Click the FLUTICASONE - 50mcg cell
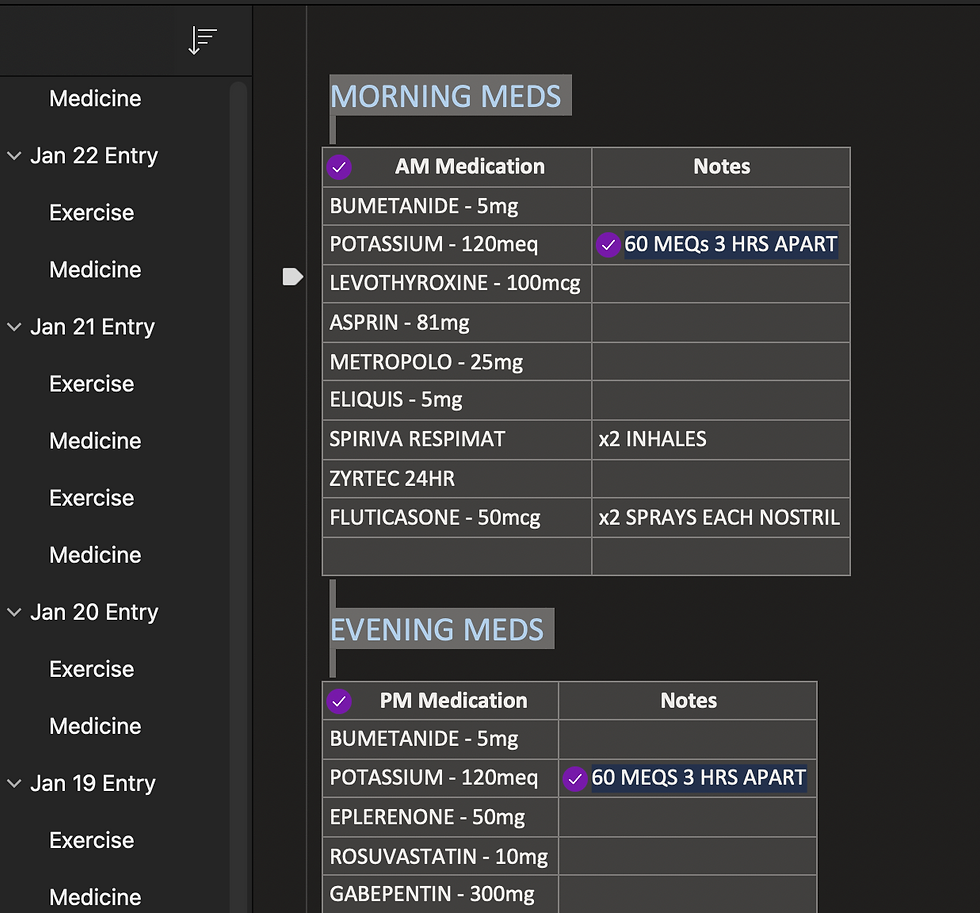Screen dimensions: 980x913 [457, 517]
